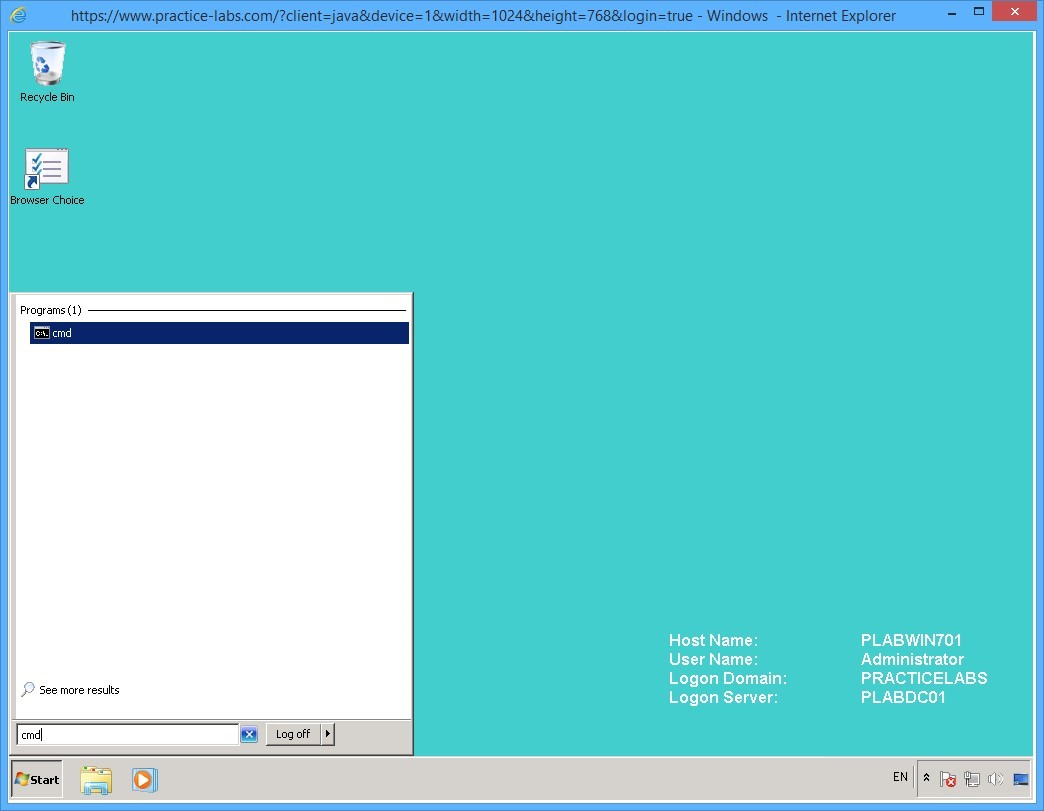Show hidden notification icons via the chevron

926,778
